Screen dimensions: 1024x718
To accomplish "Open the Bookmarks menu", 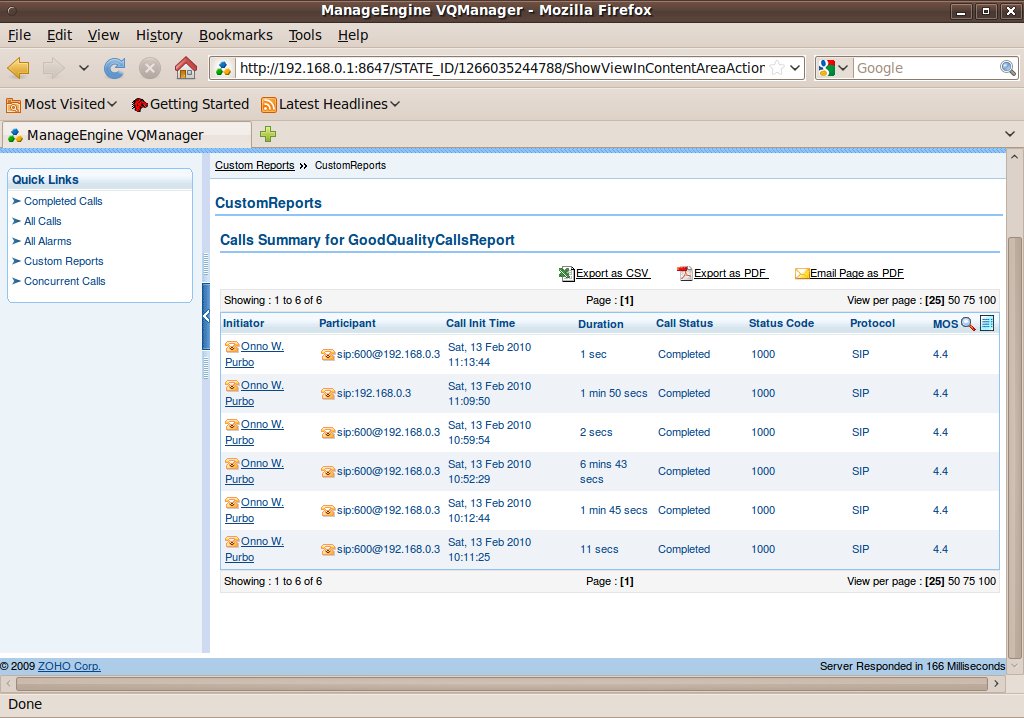I will coord(235,35).
